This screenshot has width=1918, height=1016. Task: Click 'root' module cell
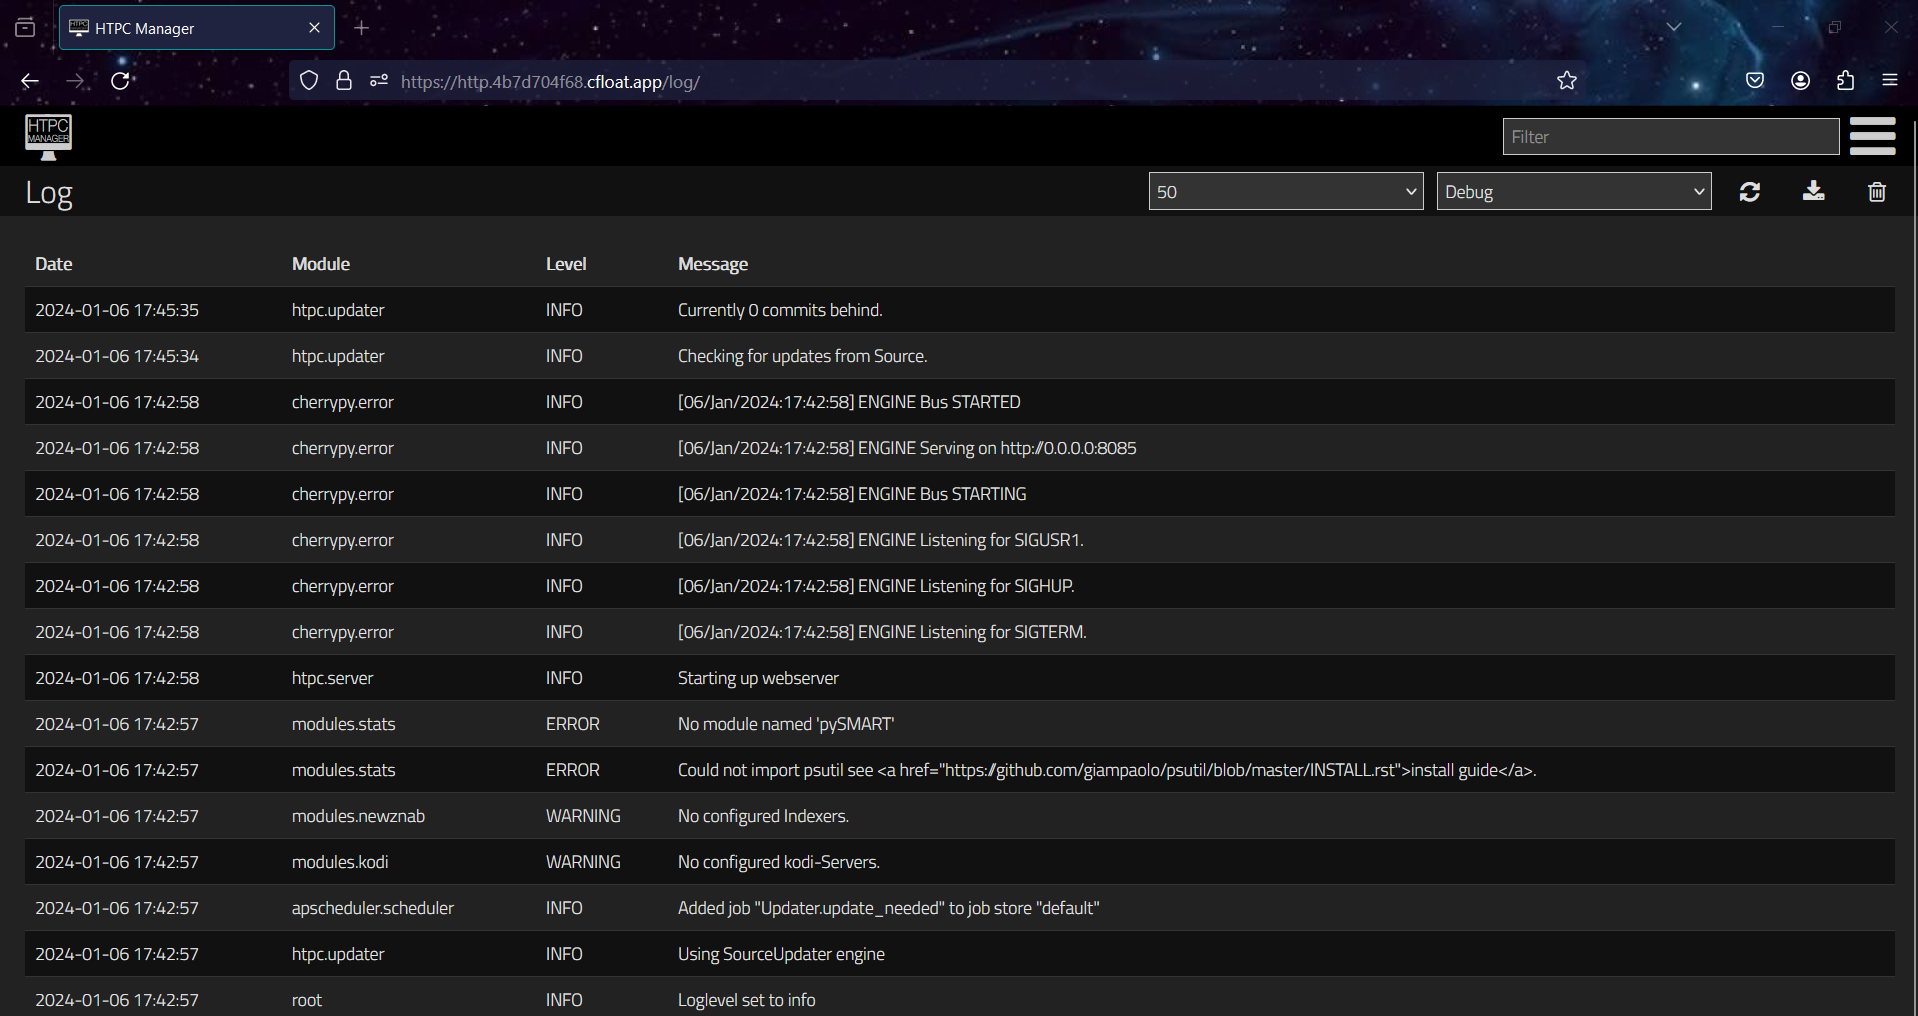coord(307,1000)
